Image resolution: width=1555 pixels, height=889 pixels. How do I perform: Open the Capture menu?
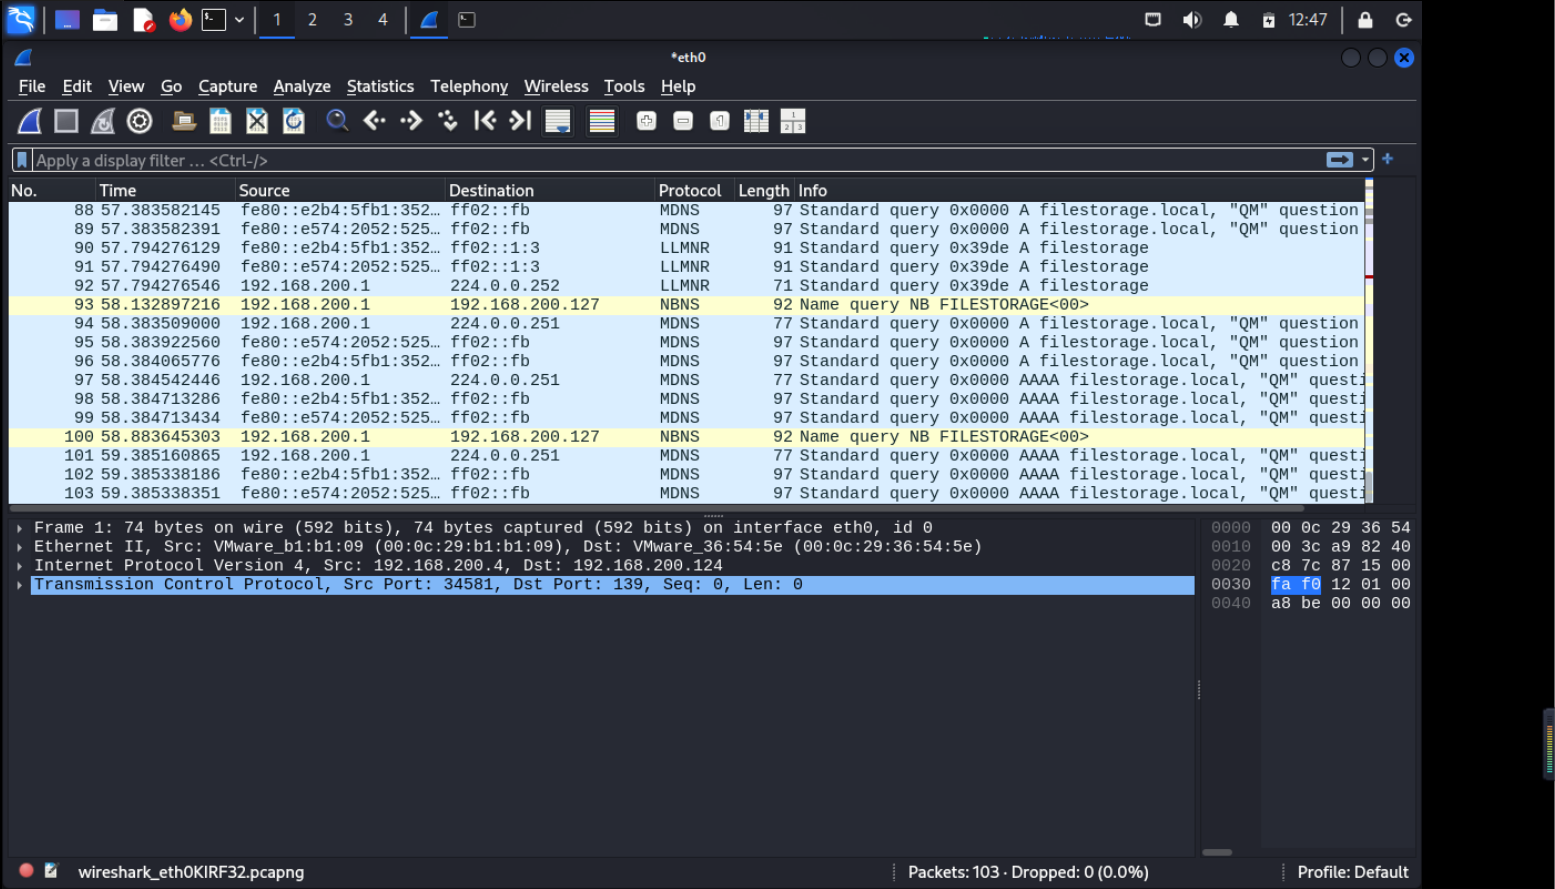228,87
